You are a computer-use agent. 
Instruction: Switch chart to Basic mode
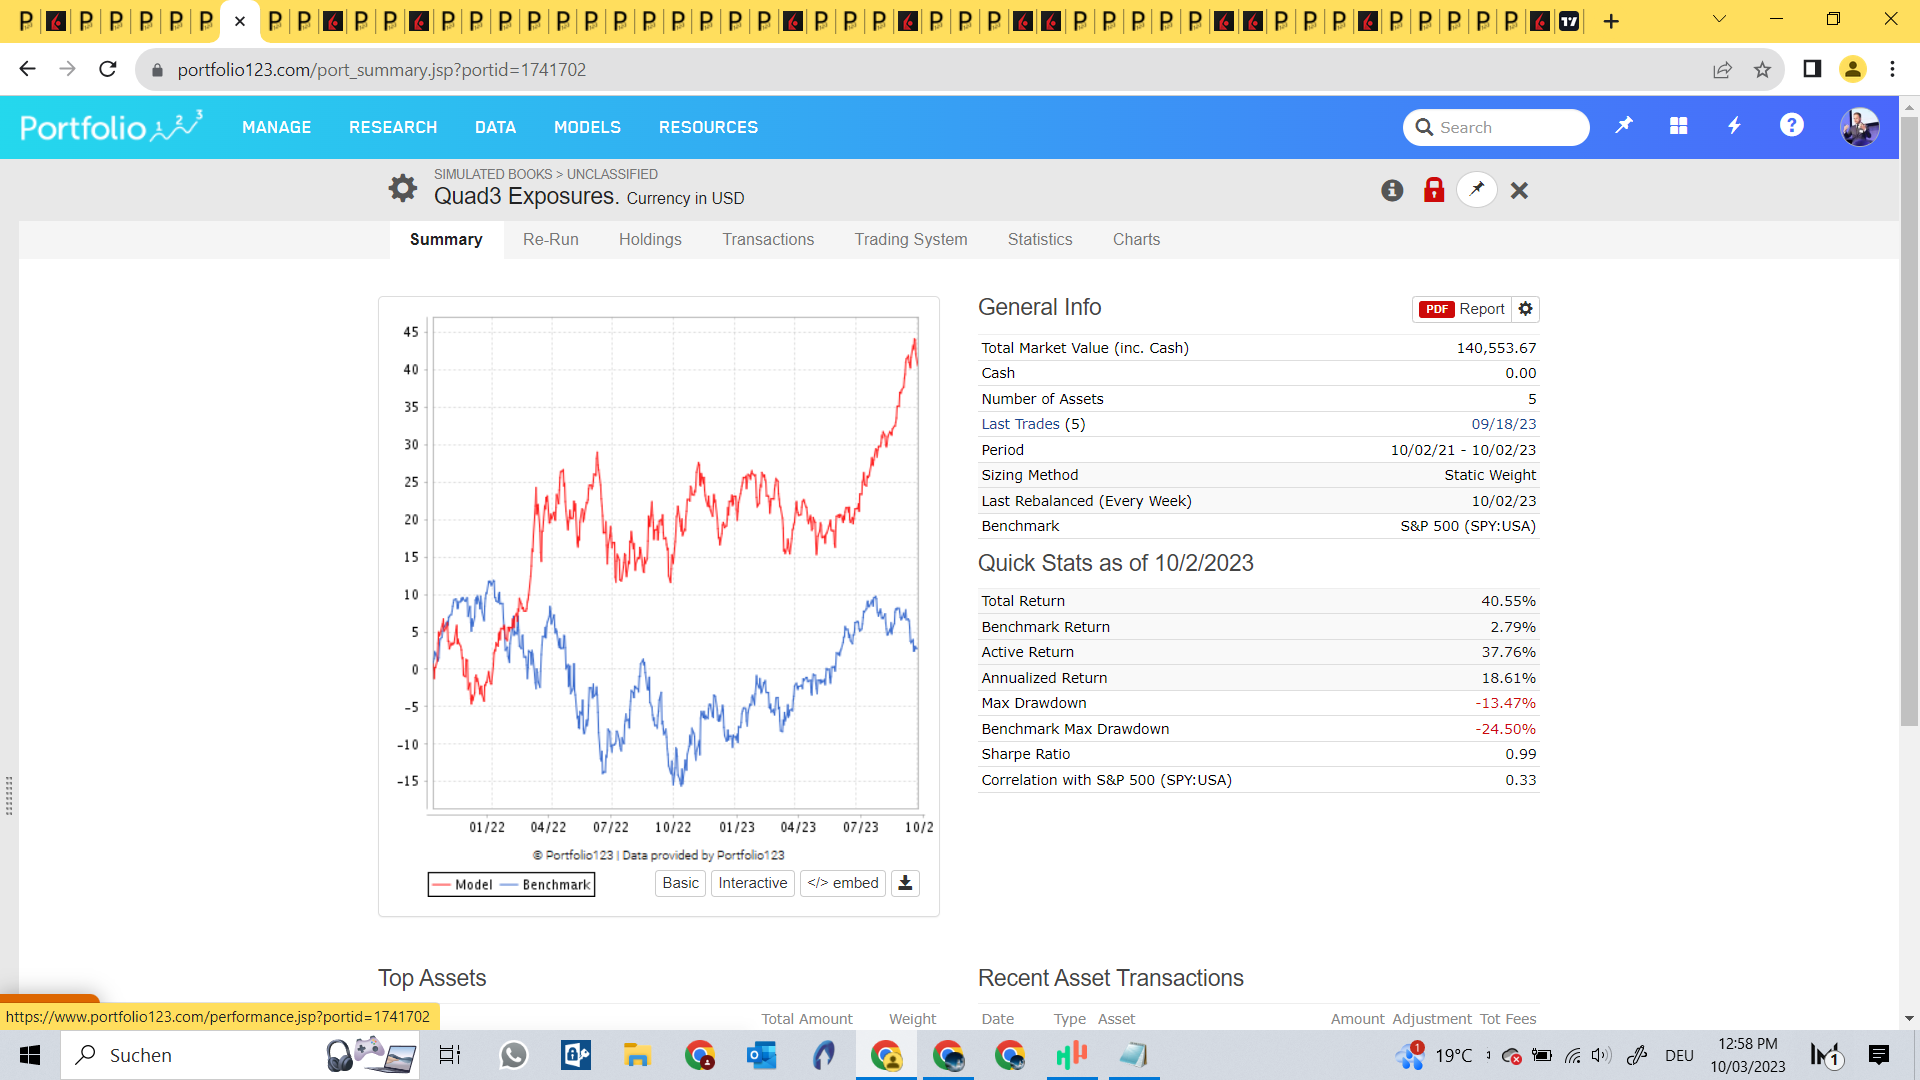(x=680, y=883)
